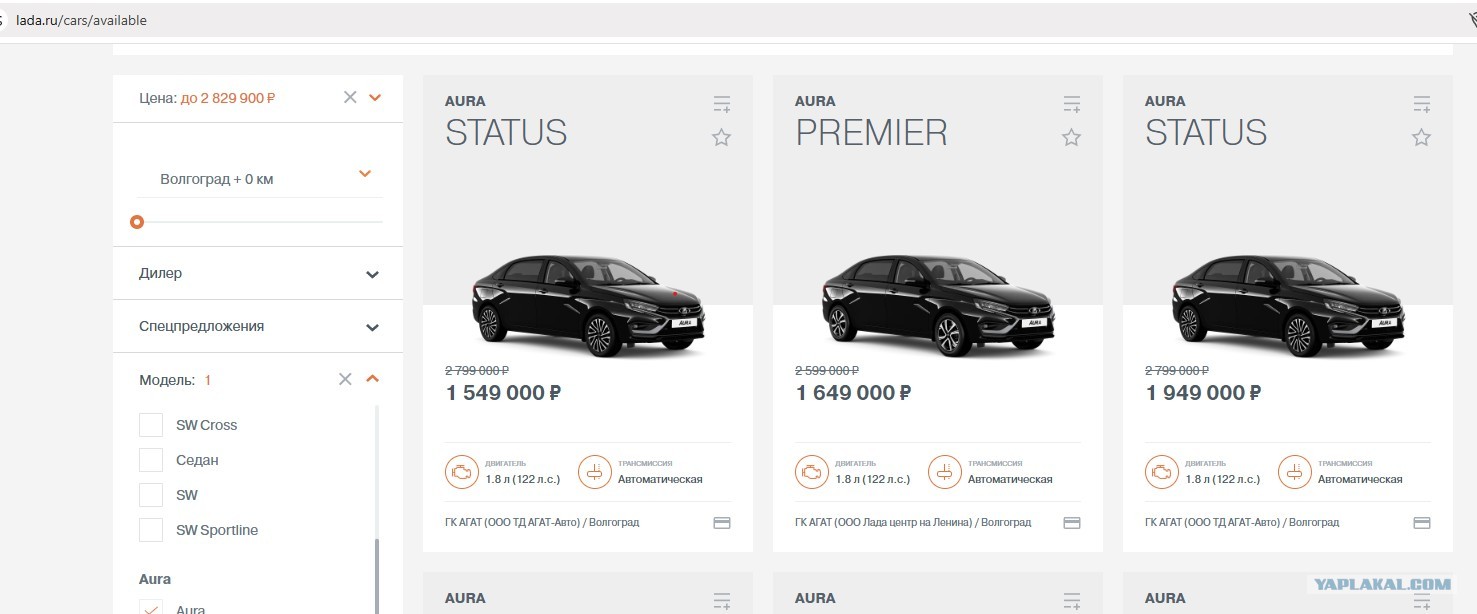1477x614 pixels.
Task: Check the SW Cross checkbox
Action: click(151, 425)
